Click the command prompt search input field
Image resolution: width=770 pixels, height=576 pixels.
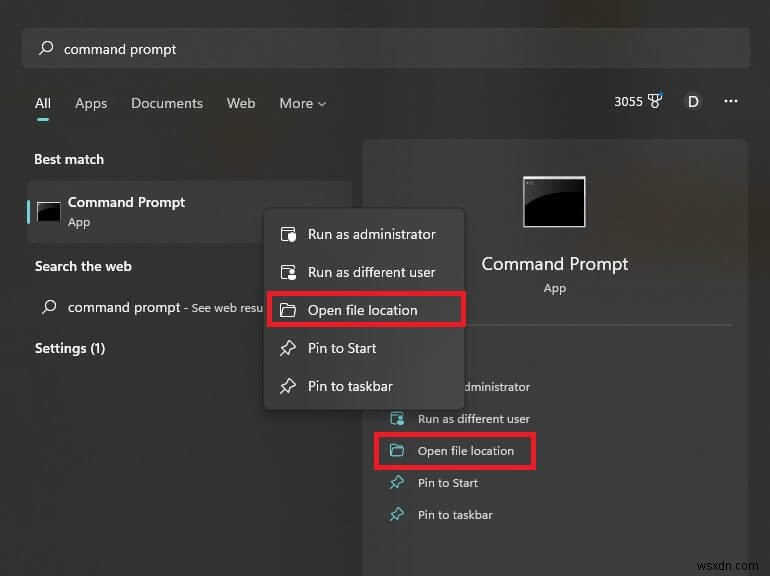pyautogui.click(x=385, y=48)
